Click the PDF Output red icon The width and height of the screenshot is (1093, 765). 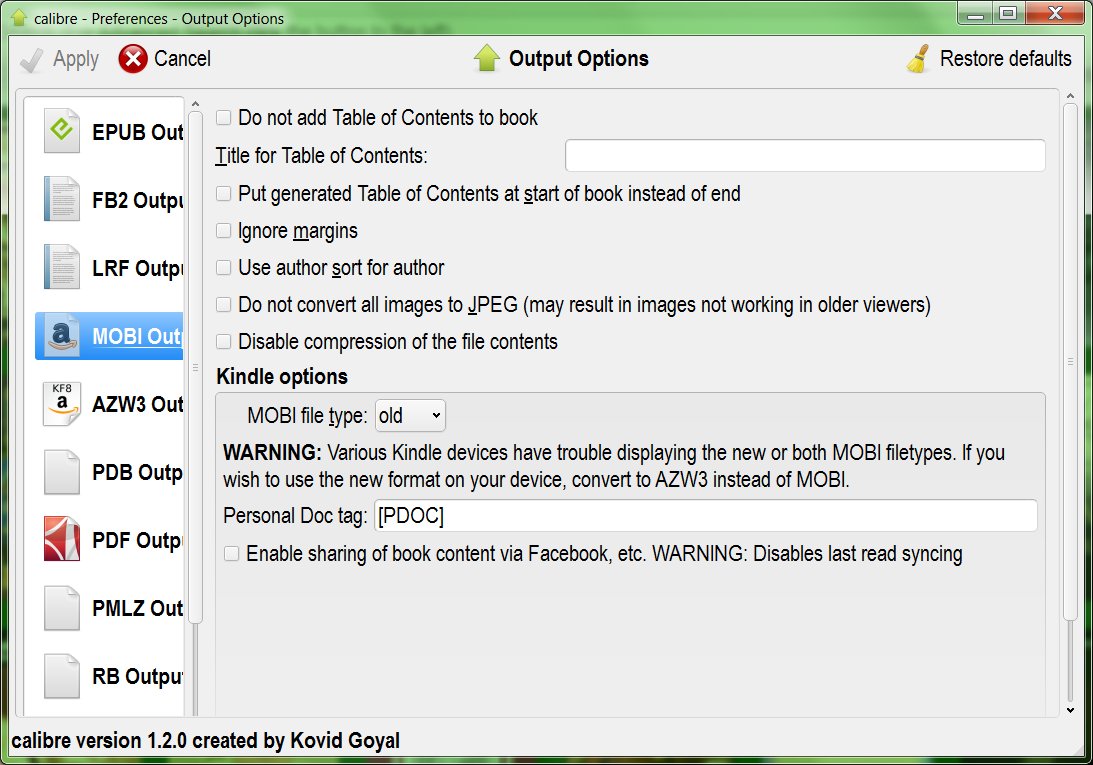[x=61, y=539]
